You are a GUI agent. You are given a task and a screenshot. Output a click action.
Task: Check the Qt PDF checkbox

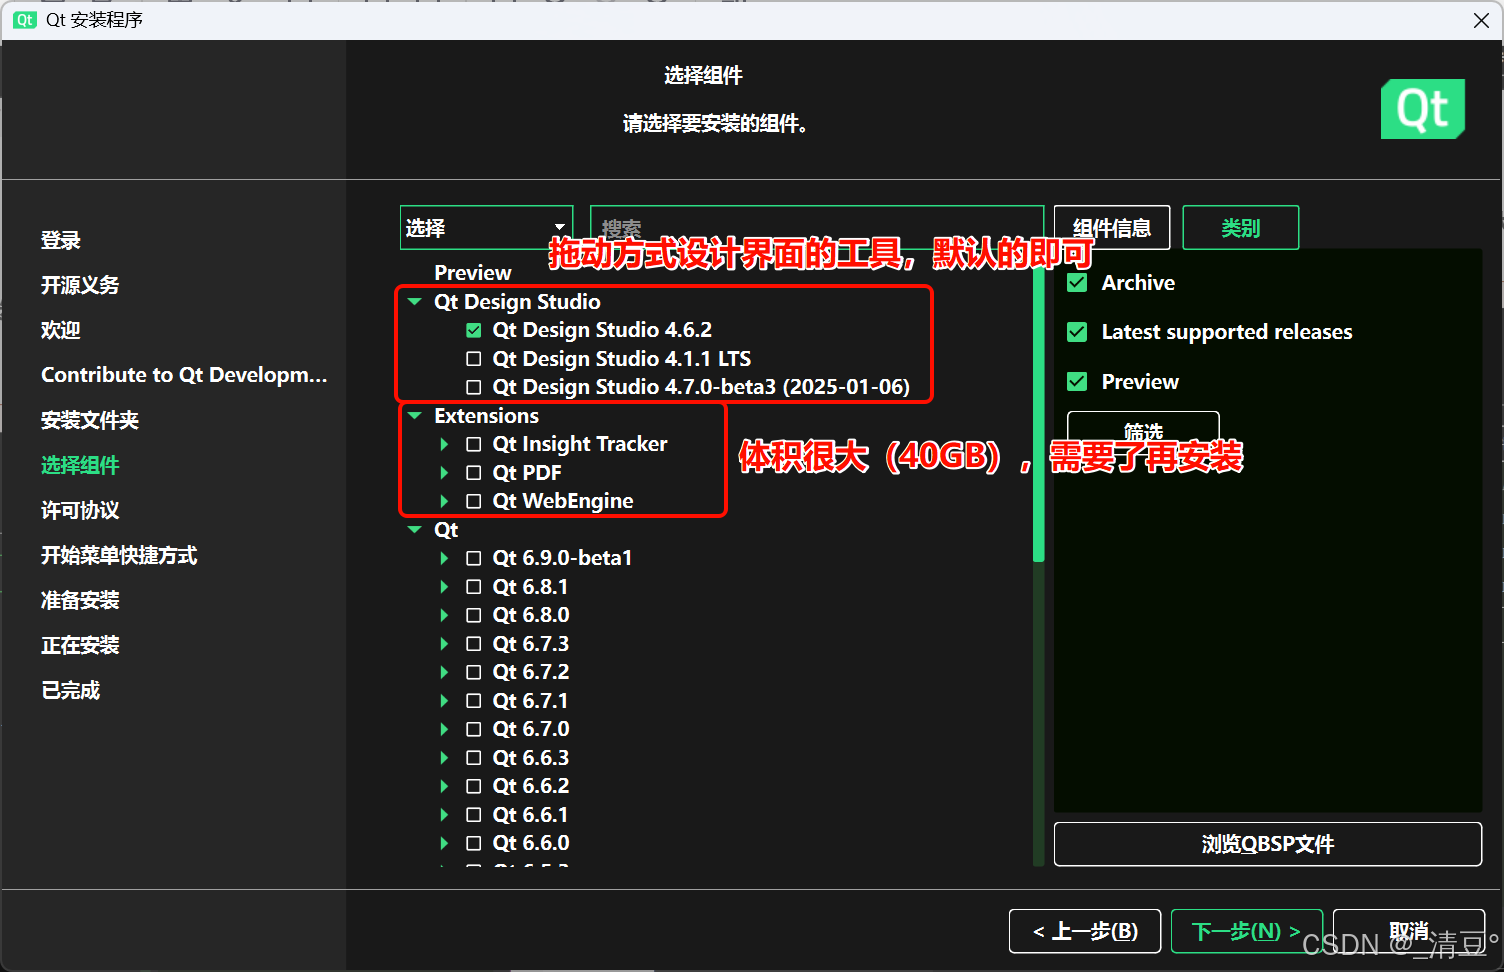pyautogui.click(x=474, y=473)
